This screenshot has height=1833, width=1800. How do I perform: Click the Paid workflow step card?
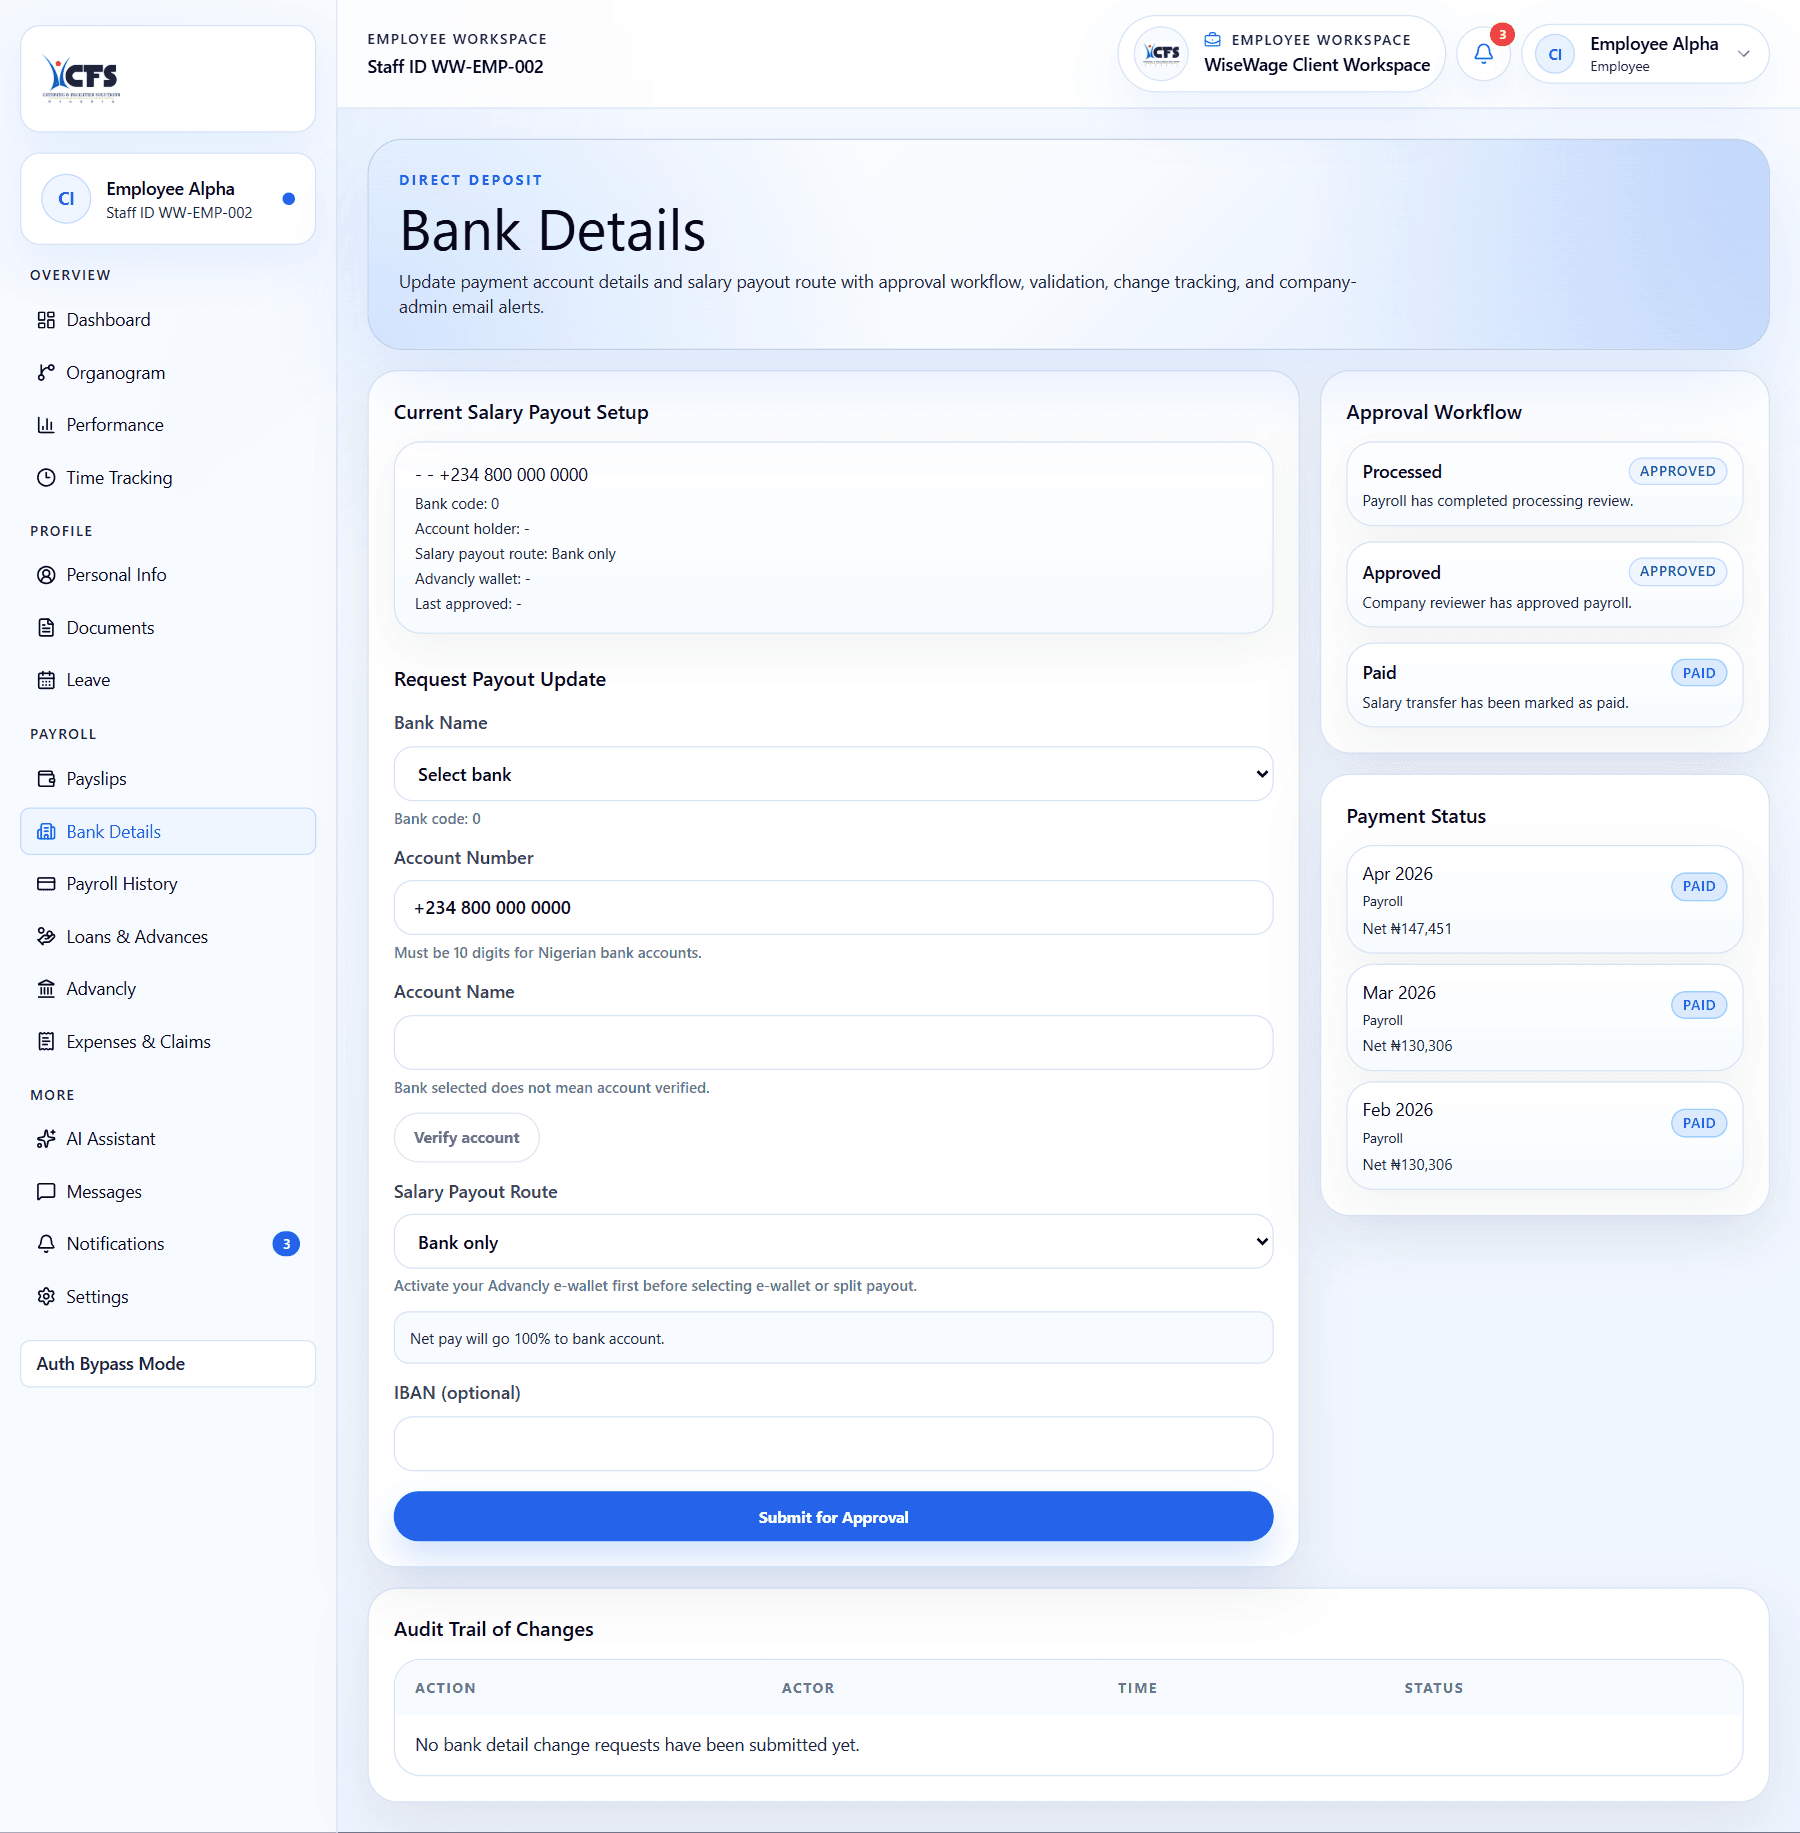point(1544,686)
